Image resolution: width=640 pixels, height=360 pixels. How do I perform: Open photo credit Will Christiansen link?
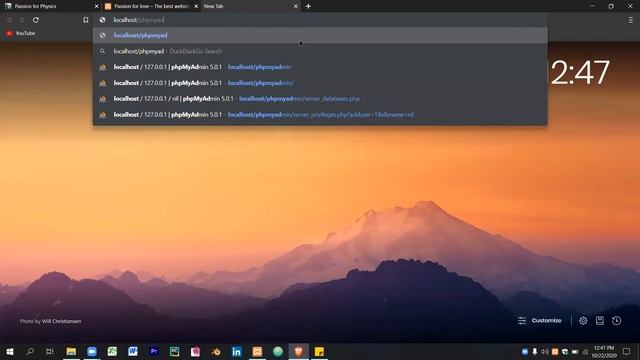61,321
